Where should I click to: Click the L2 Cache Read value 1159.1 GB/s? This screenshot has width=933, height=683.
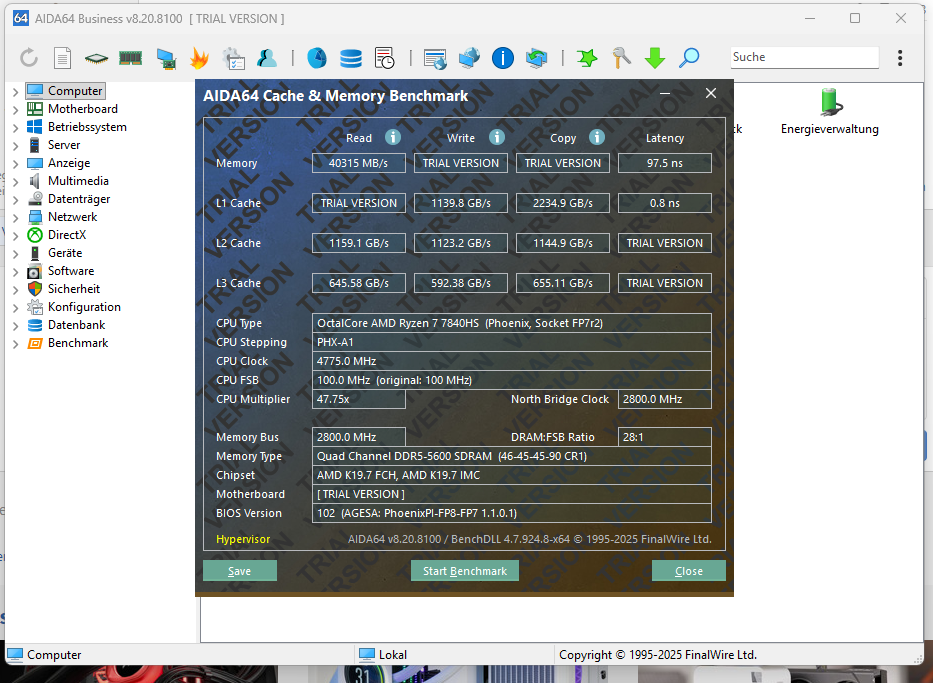[359, 243]
